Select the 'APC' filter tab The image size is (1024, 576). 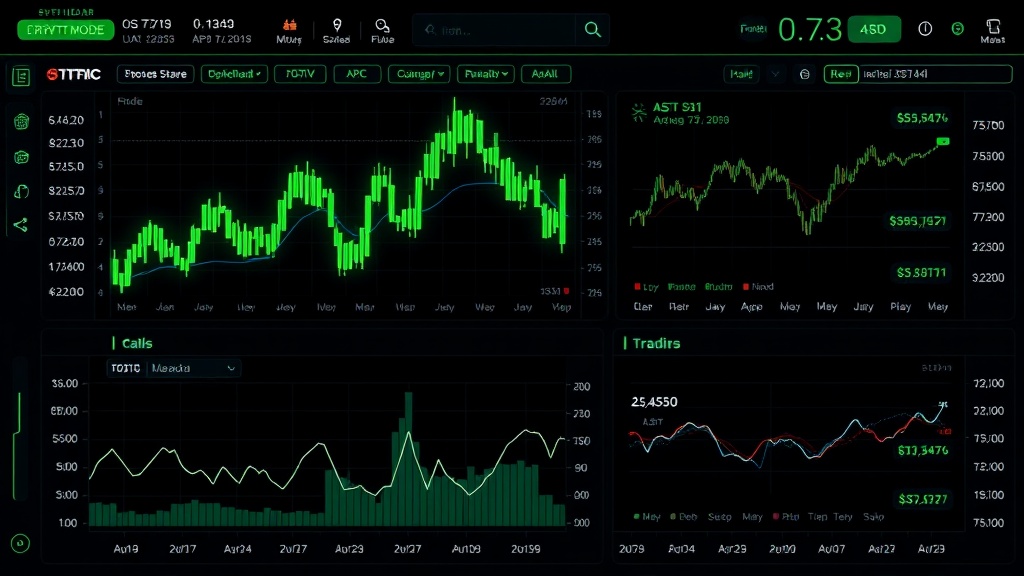pos(357,74)
